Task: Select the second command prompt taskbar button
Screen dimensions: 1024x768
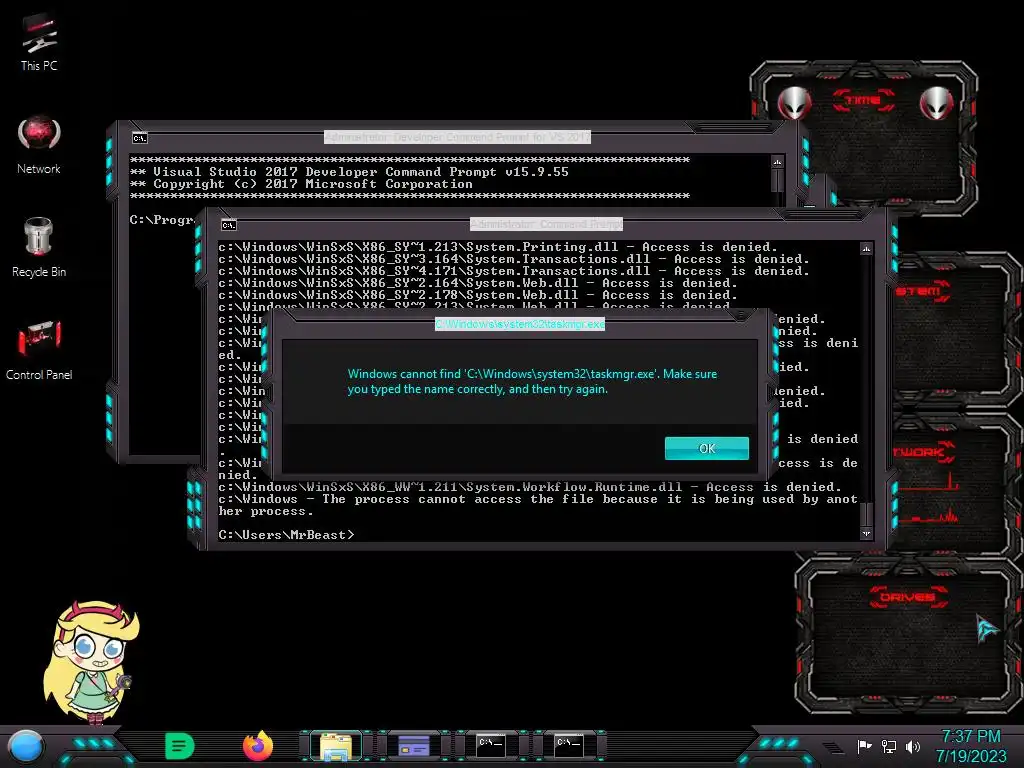Action: [x=568, y=746]
